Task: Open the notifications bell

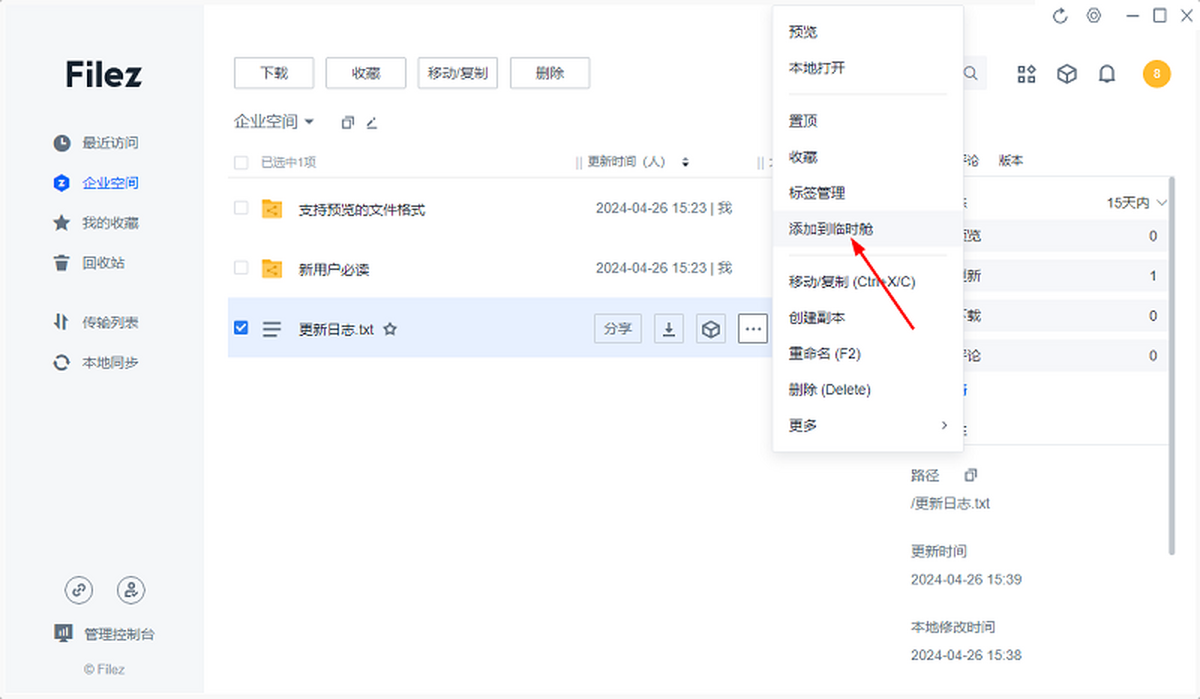Action: [1107, 74]
